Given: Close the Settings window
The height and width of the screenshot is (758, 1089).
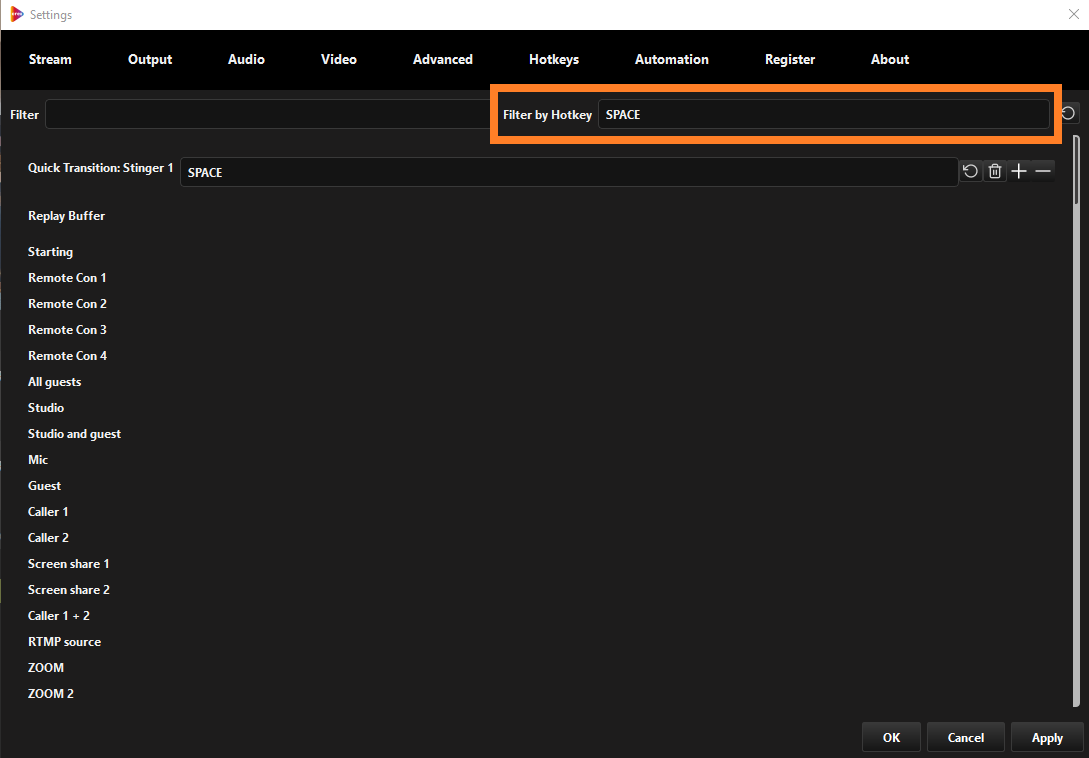Looking at the screenshot, I should point(1073,15).
